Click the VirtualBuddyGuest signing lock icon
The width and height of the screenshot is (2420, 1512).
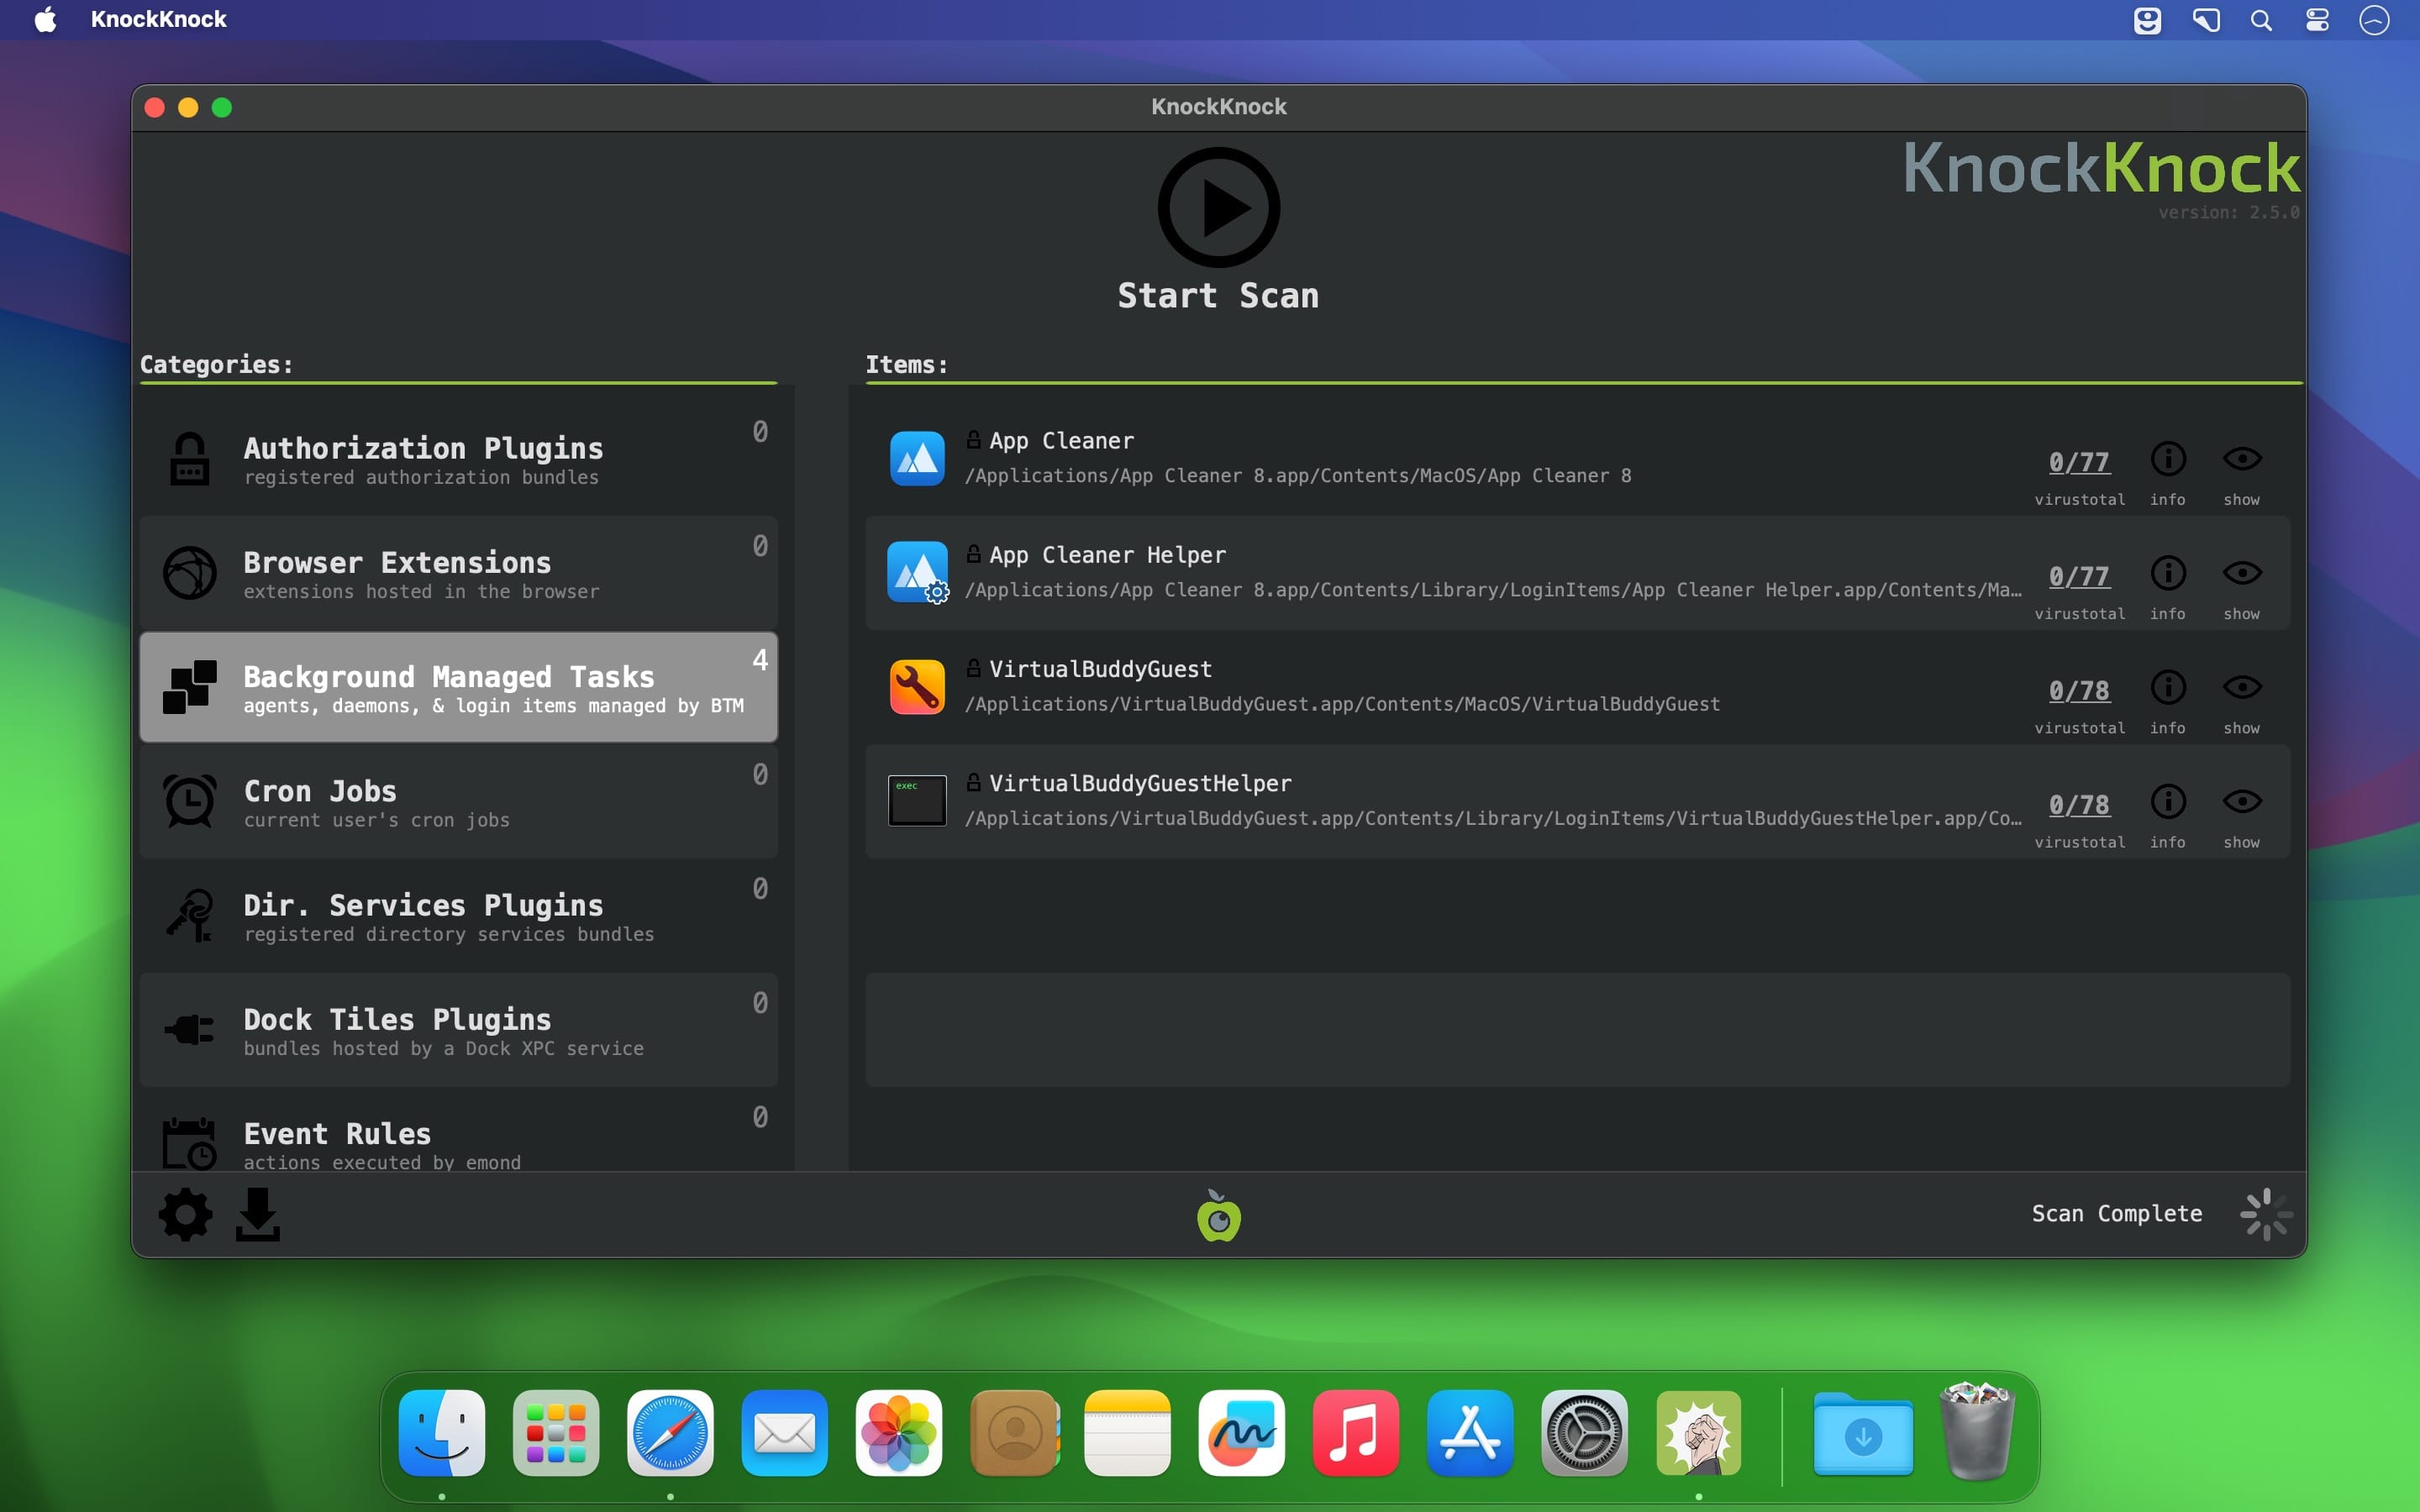973,667
